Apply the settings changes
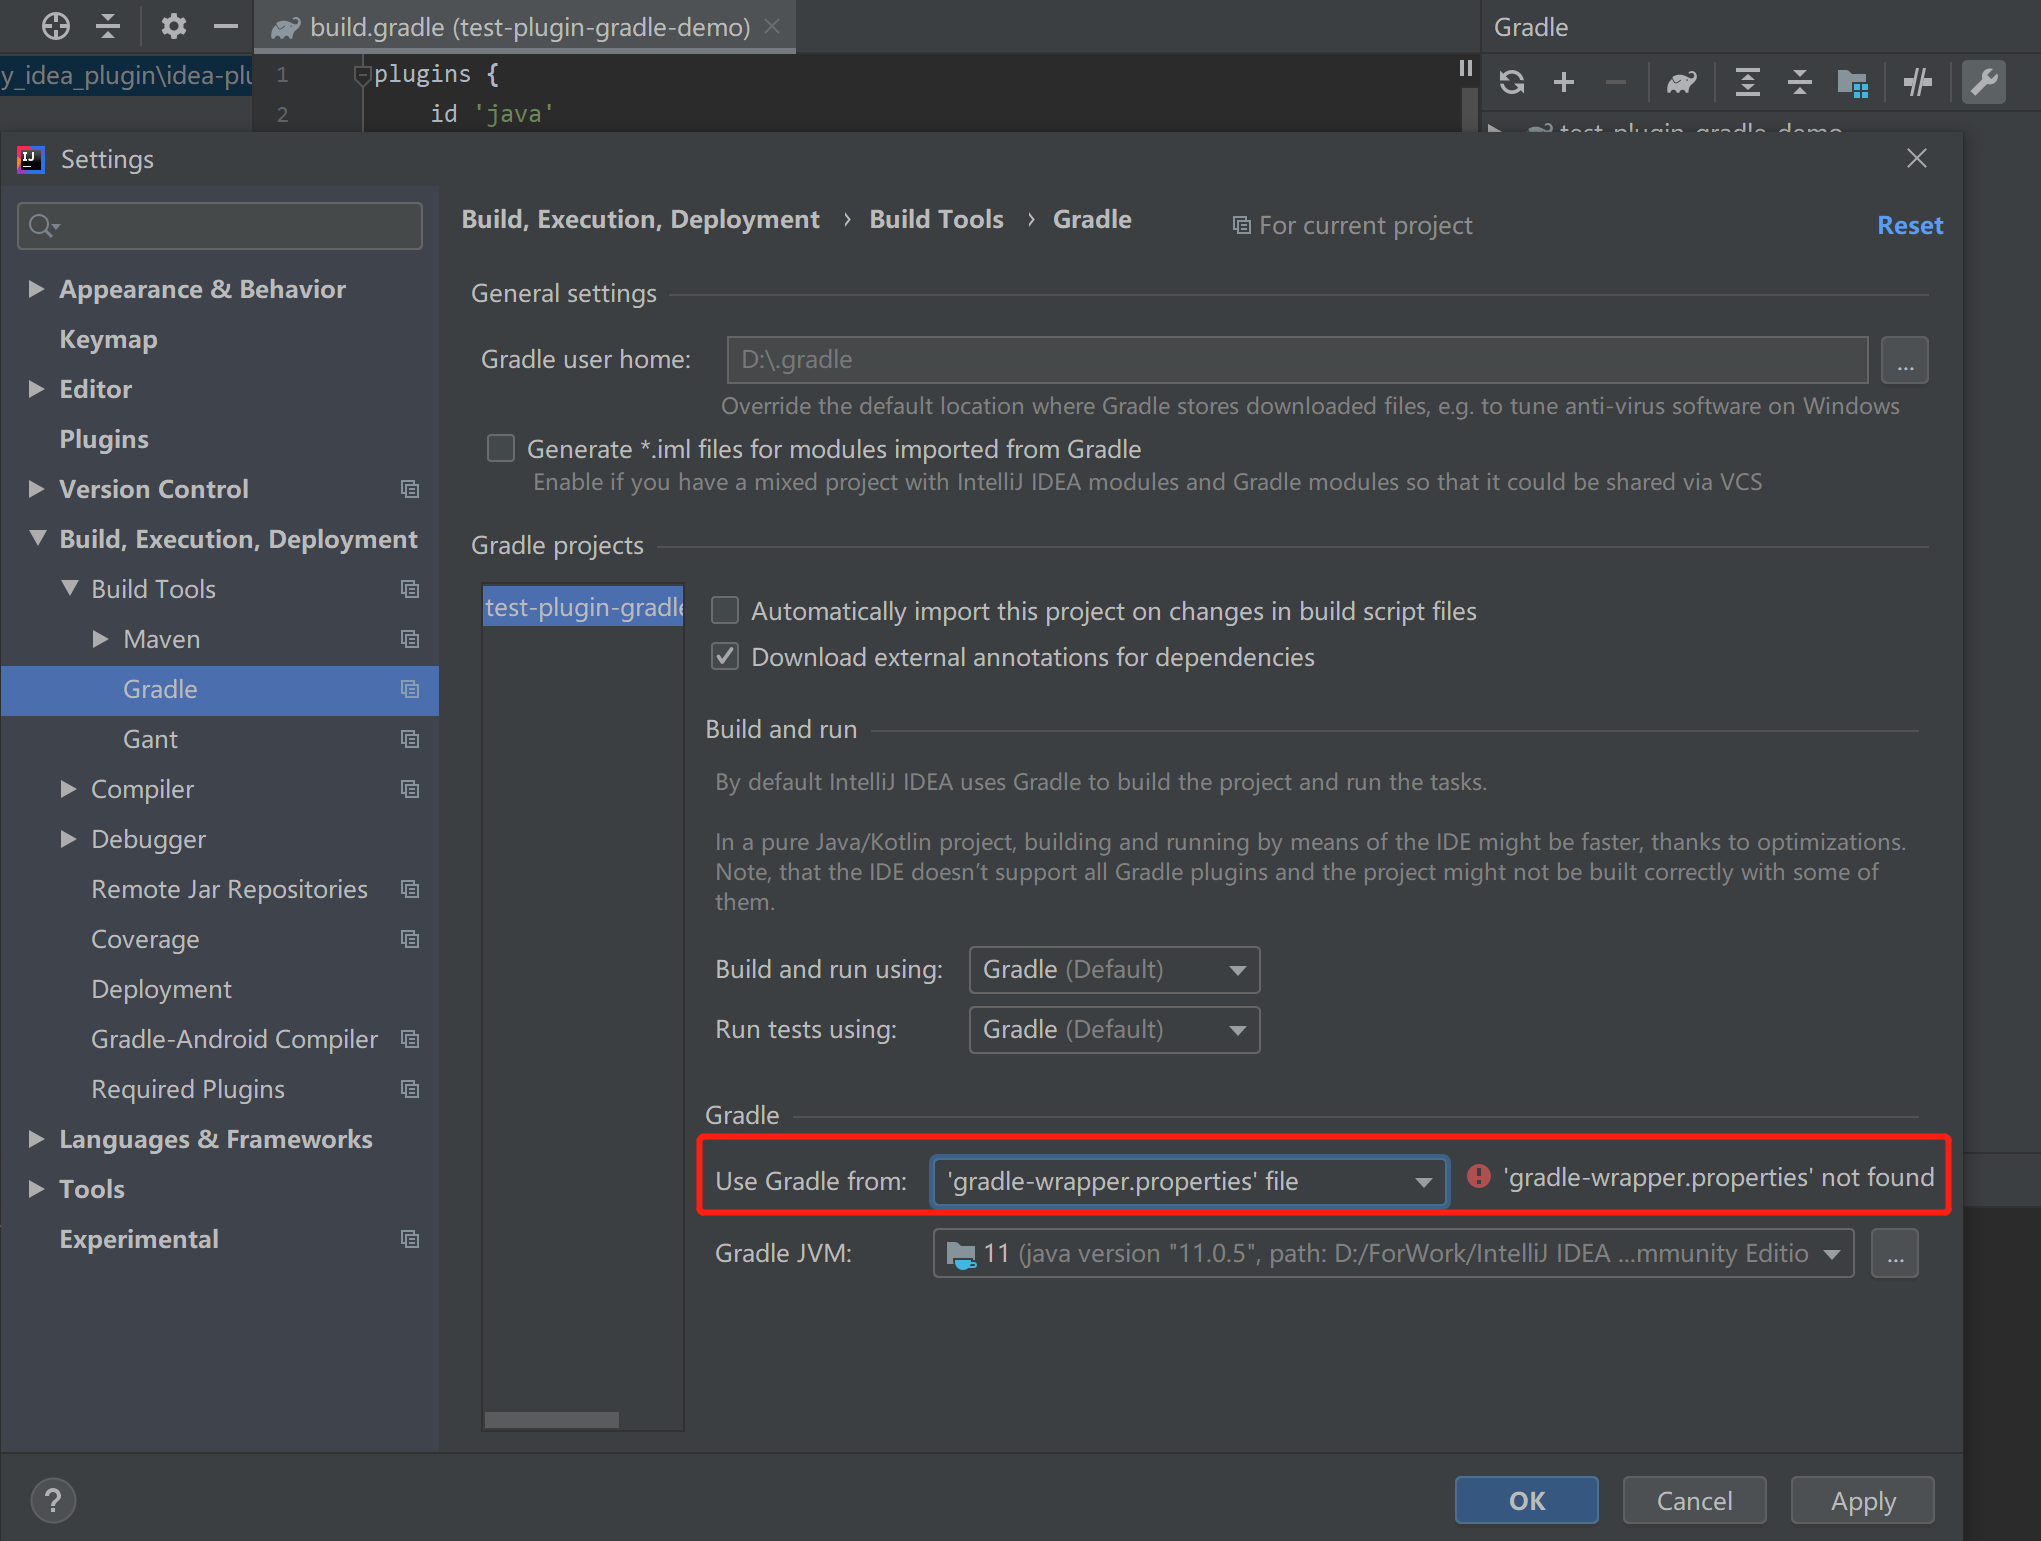Image resolution: width=2041 pixels, height=1541 pixels. pyautogui.click(x=1861, y=1500)
